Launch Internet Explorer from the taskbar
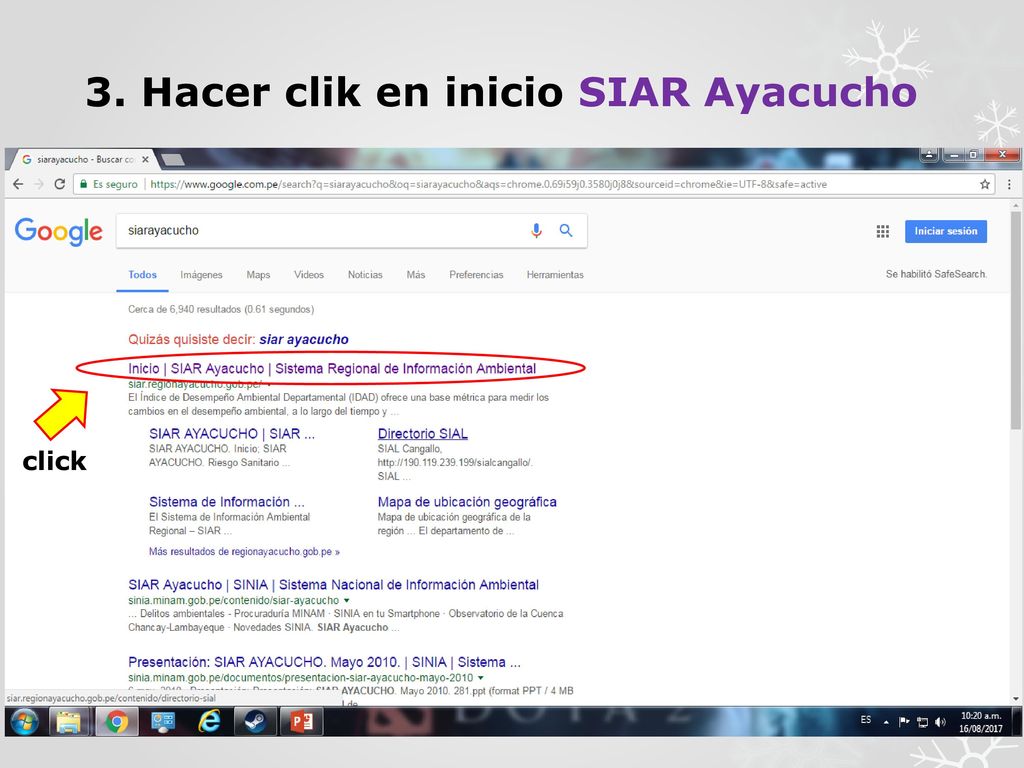The image size is (1024, 768). click(209, 722)
